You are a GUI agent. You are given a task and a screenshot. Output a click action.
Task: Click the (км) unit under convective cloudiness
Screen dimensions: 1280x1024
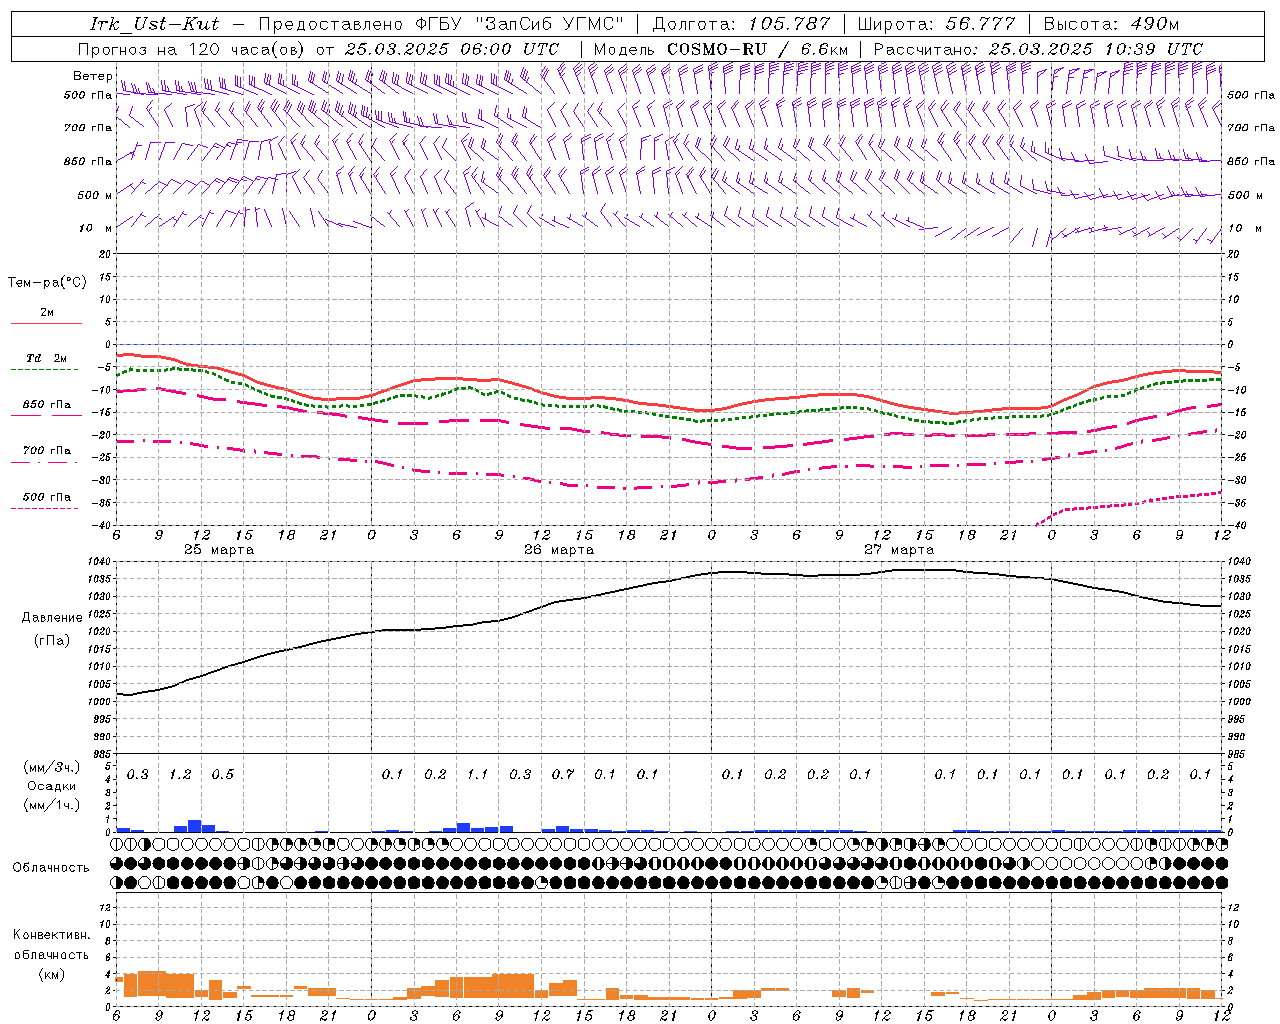(x=51, y=974)
